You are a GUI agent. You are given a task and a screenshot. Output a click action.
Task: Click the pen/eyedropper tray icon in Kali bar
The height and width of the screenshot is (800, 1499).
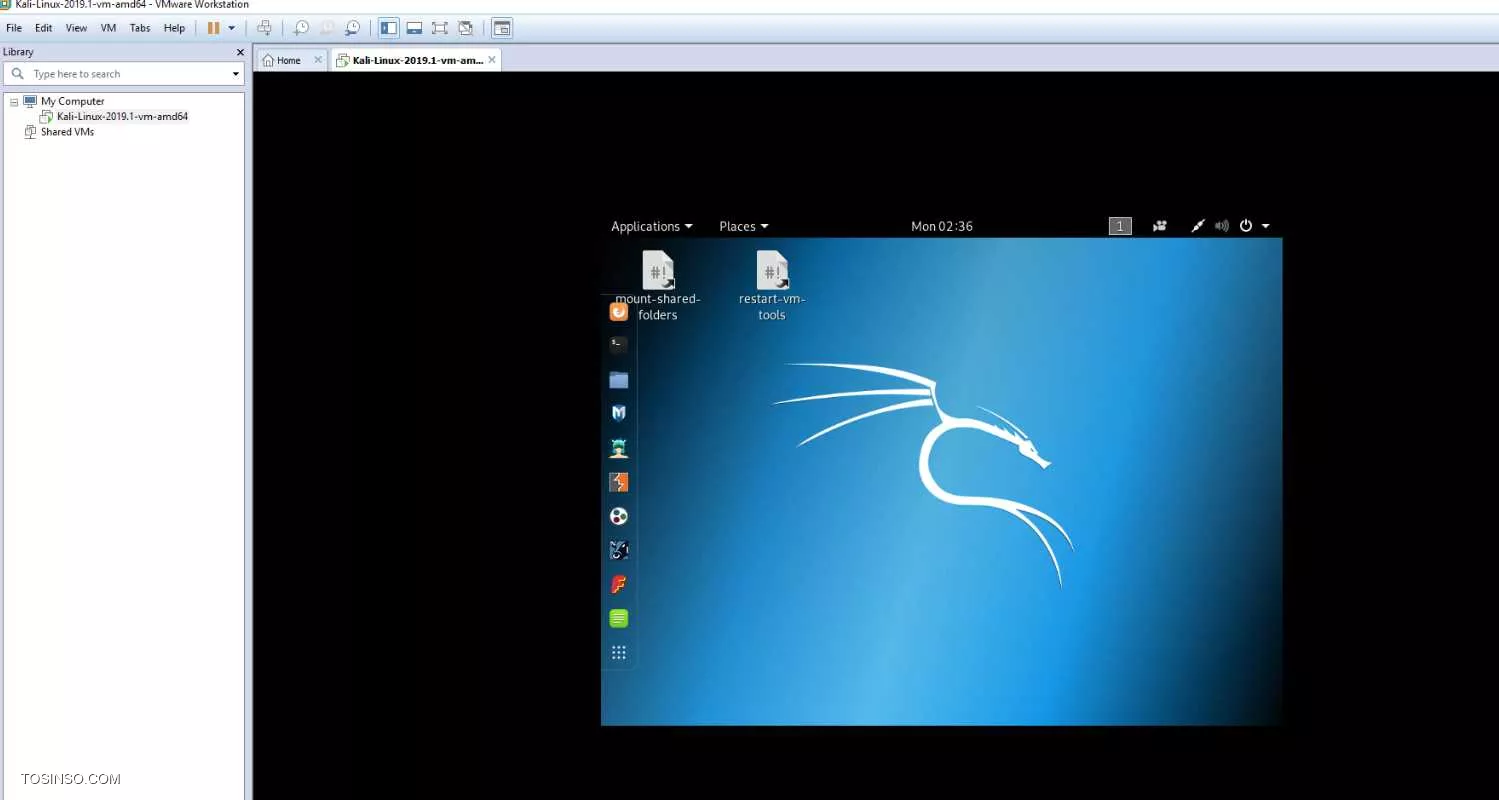click(1198, 226)
